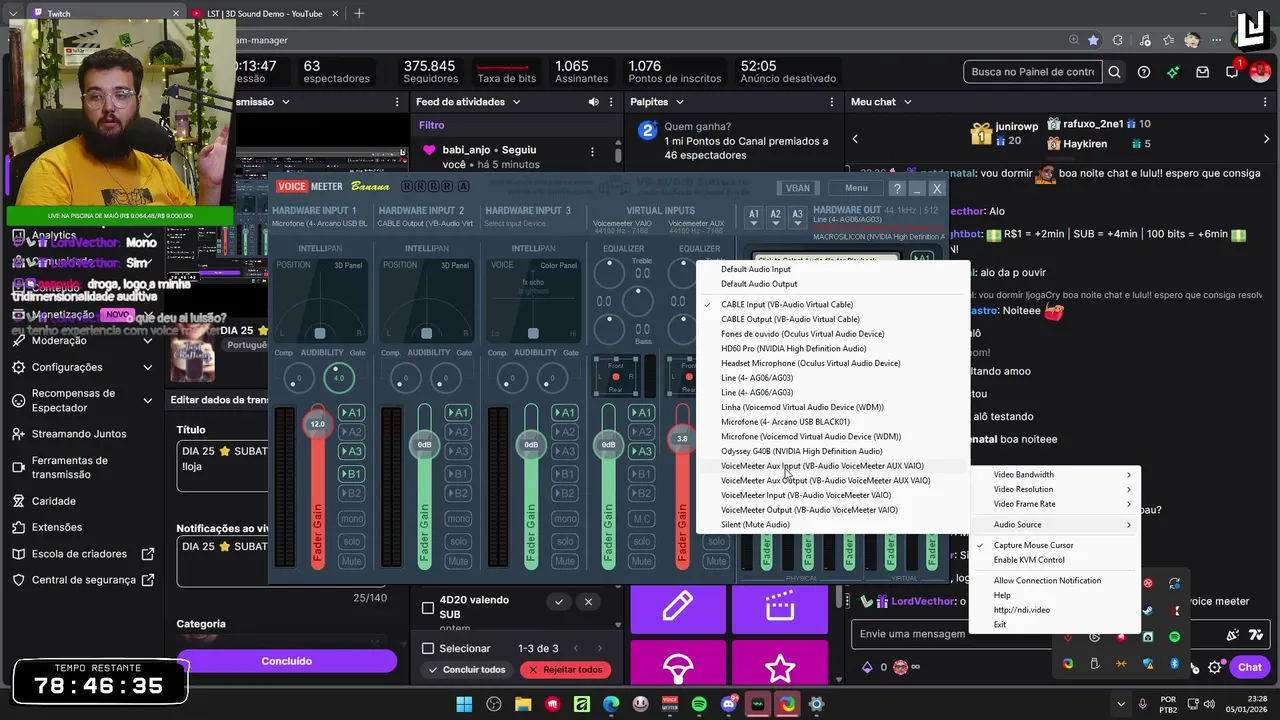
Task: Expand the Meu chat panel dropdown
Action: 909,102
